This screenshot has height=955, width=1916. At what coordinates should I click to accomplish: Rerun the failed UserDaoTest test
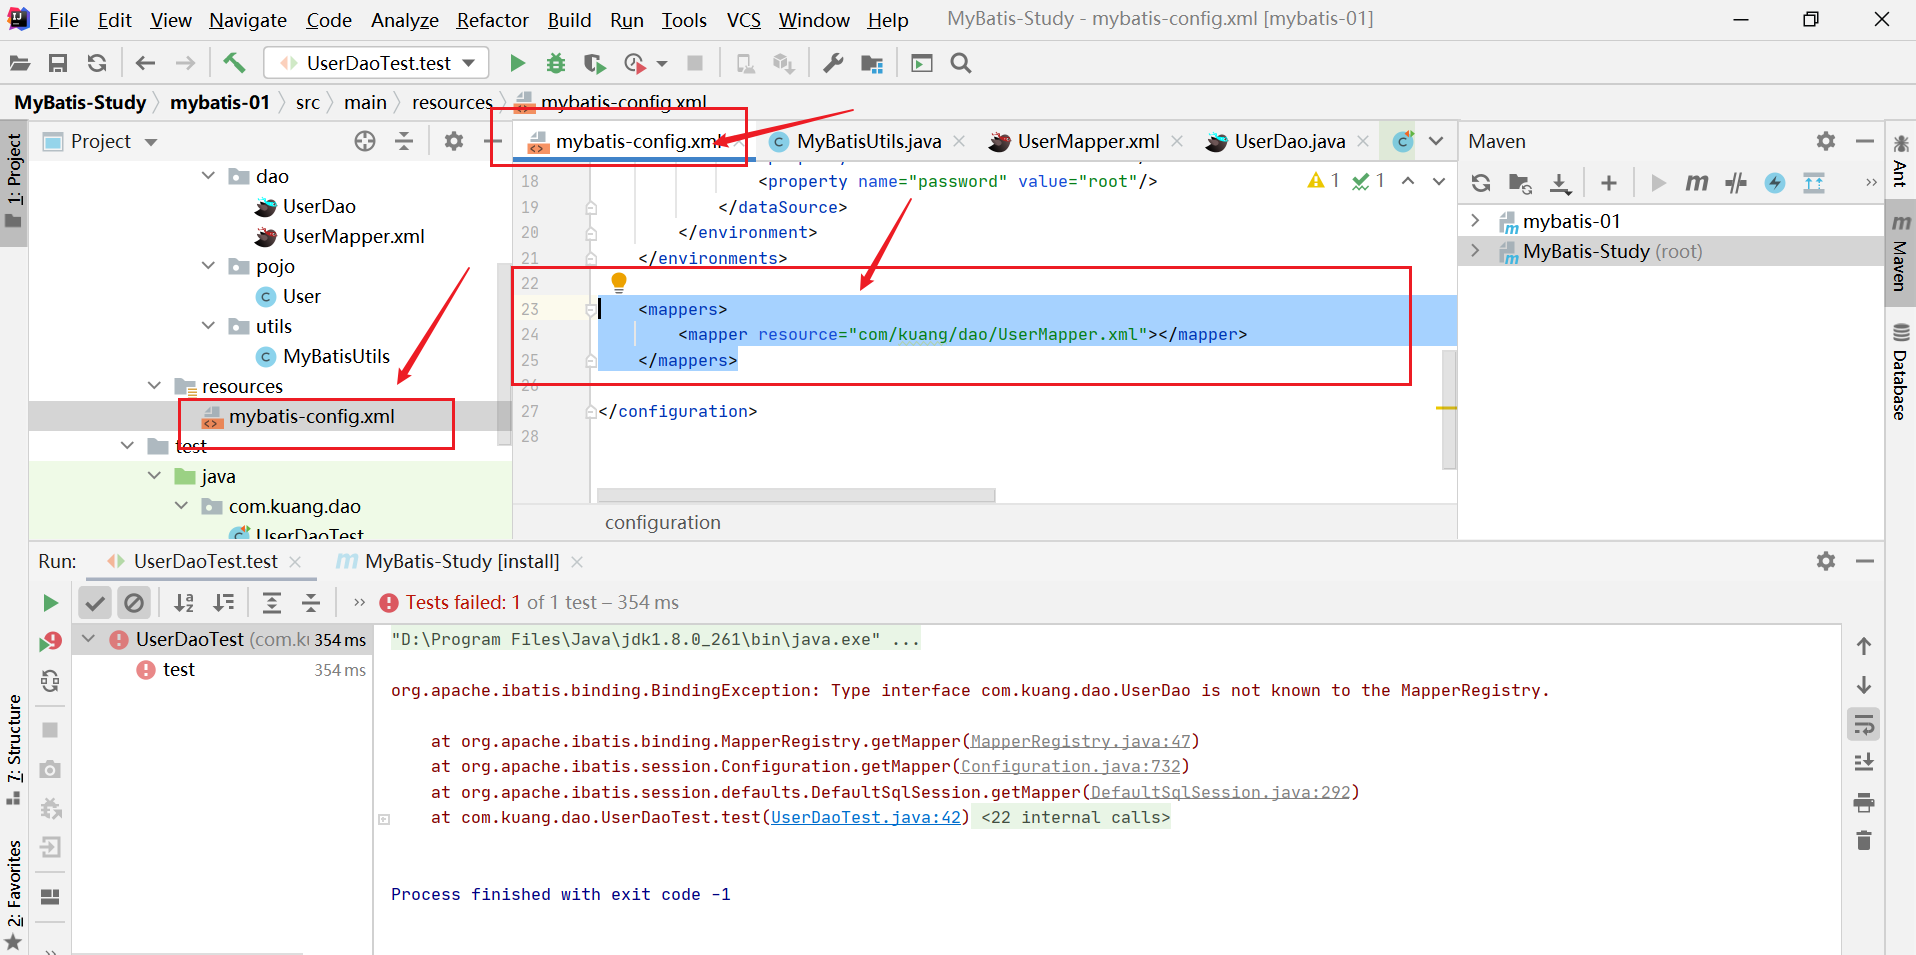click(x=50, y=640)
